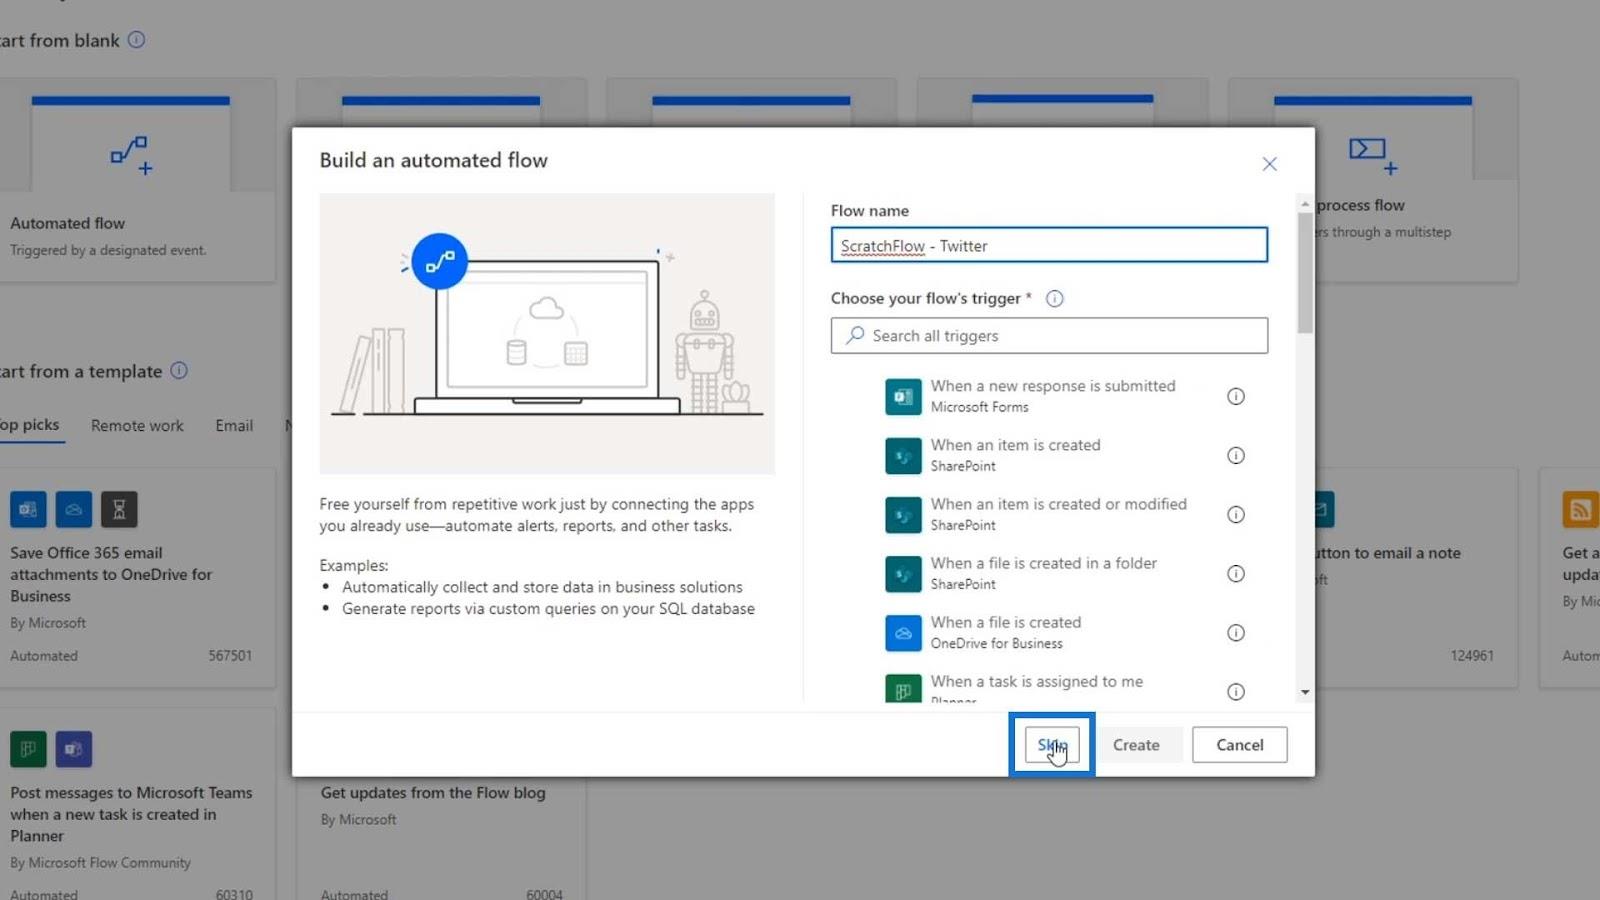The width and height of the screenshot is (1600, 900).
Task: Switch to the Email template tab
Action: pos(234,425)
